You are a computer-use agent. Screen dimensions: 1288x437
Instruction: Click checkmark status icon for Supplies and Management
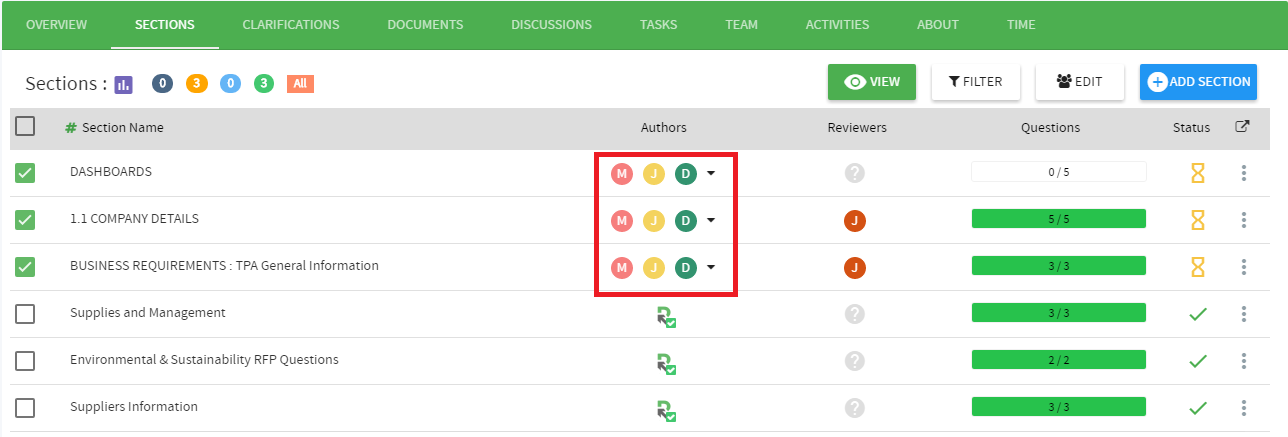tap(1197, 314)
